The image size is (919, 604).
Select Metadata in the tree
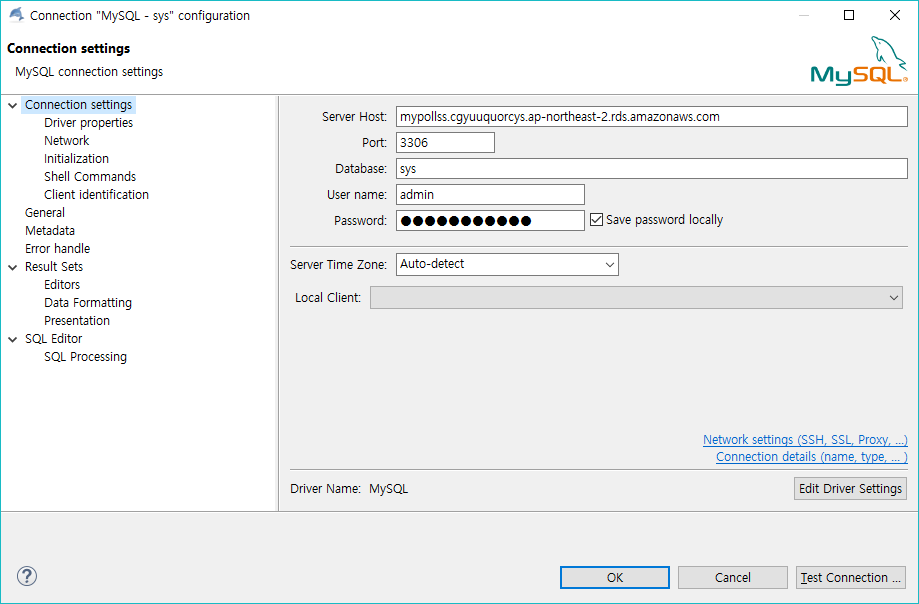50,231
